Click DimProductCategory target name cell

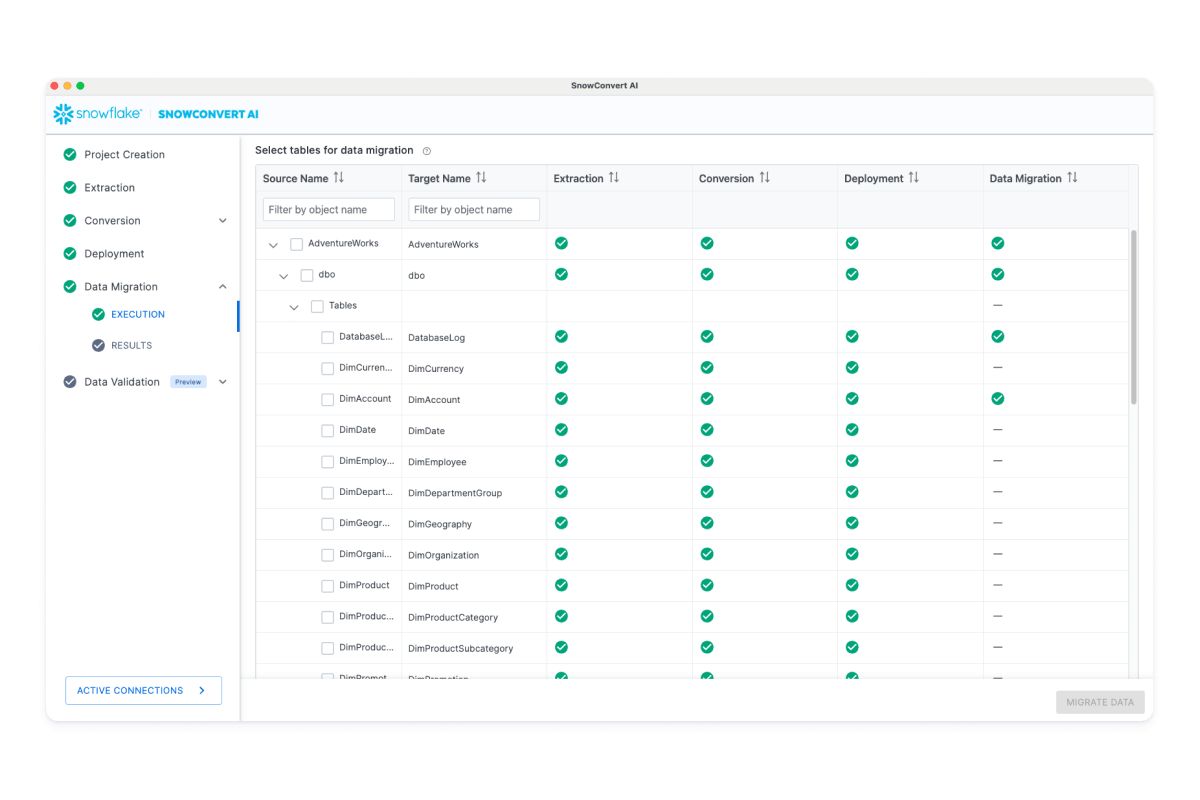(x=453, y=617)
